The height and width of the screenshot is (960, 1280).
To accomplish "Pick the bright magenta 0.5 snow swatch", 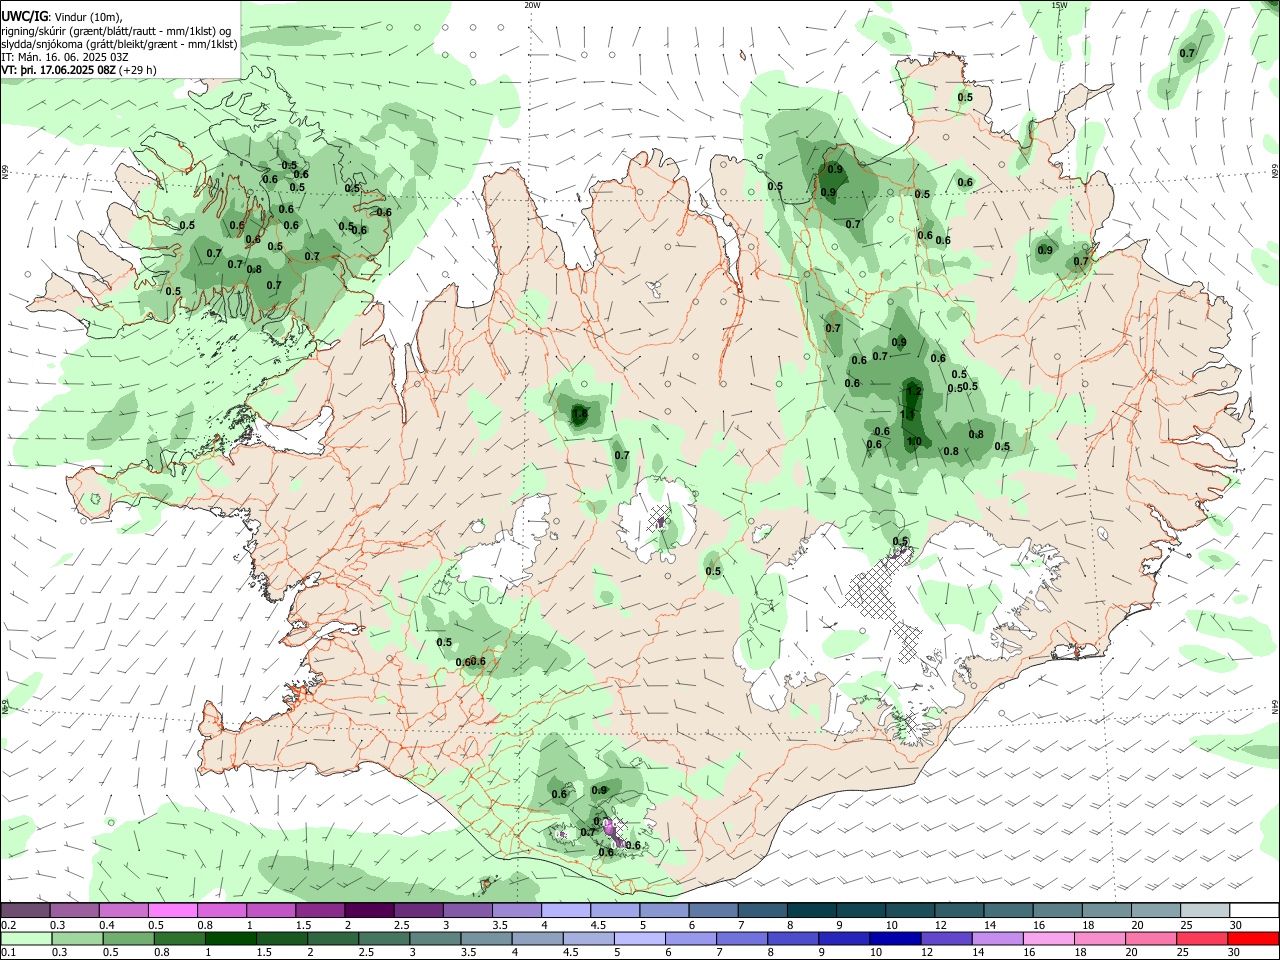I will pos(173,911).
